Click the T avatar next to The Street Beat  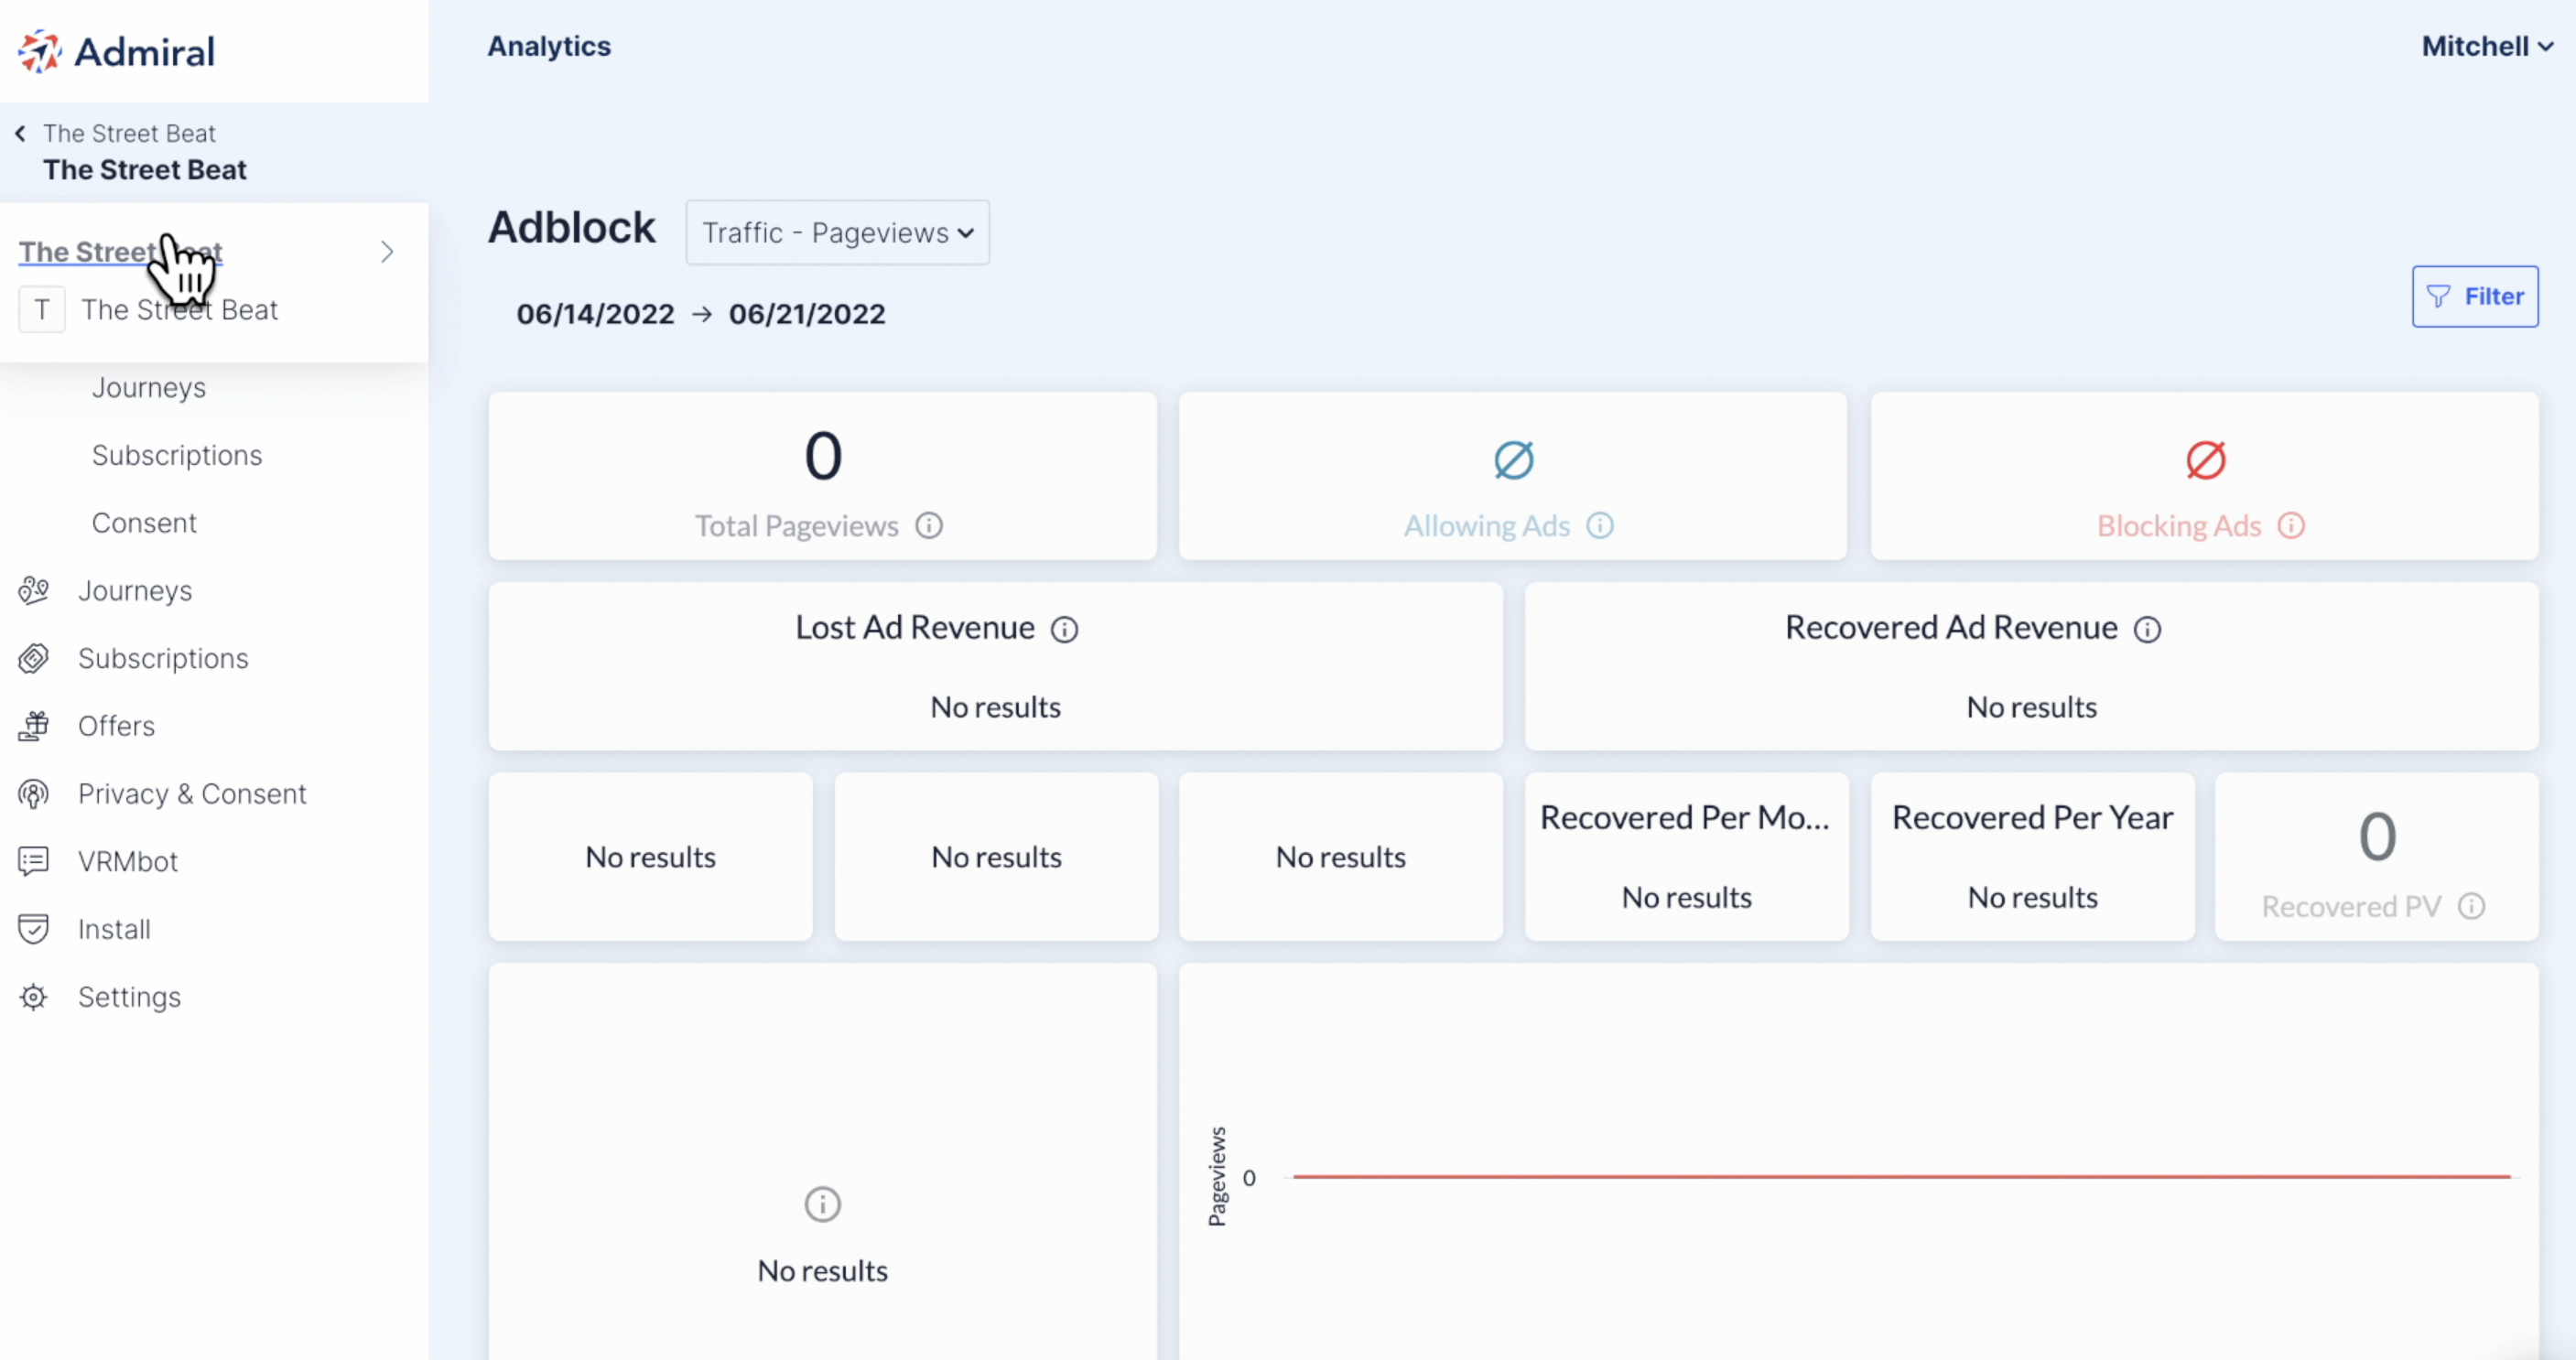tap(42, 310)
